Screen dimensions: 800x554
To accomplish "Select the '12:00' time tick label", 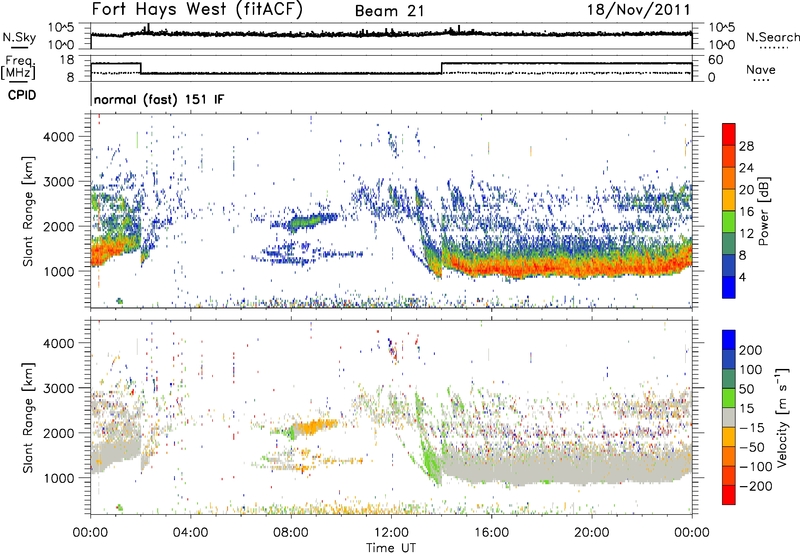I will (x=391, y=533).
